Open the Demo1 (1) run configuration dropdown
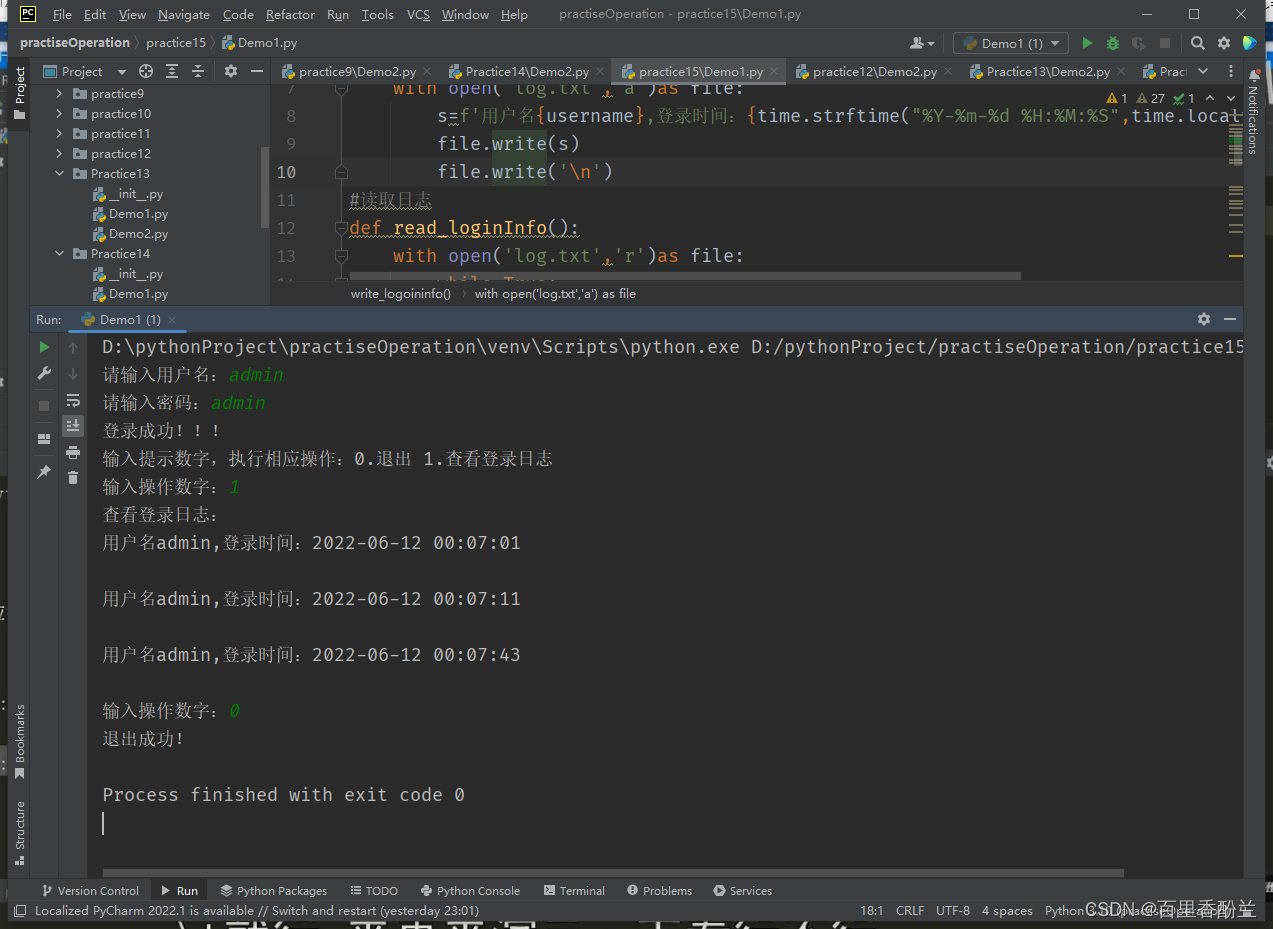The width and height of the screenshot is (1273, 929). 1010,43
